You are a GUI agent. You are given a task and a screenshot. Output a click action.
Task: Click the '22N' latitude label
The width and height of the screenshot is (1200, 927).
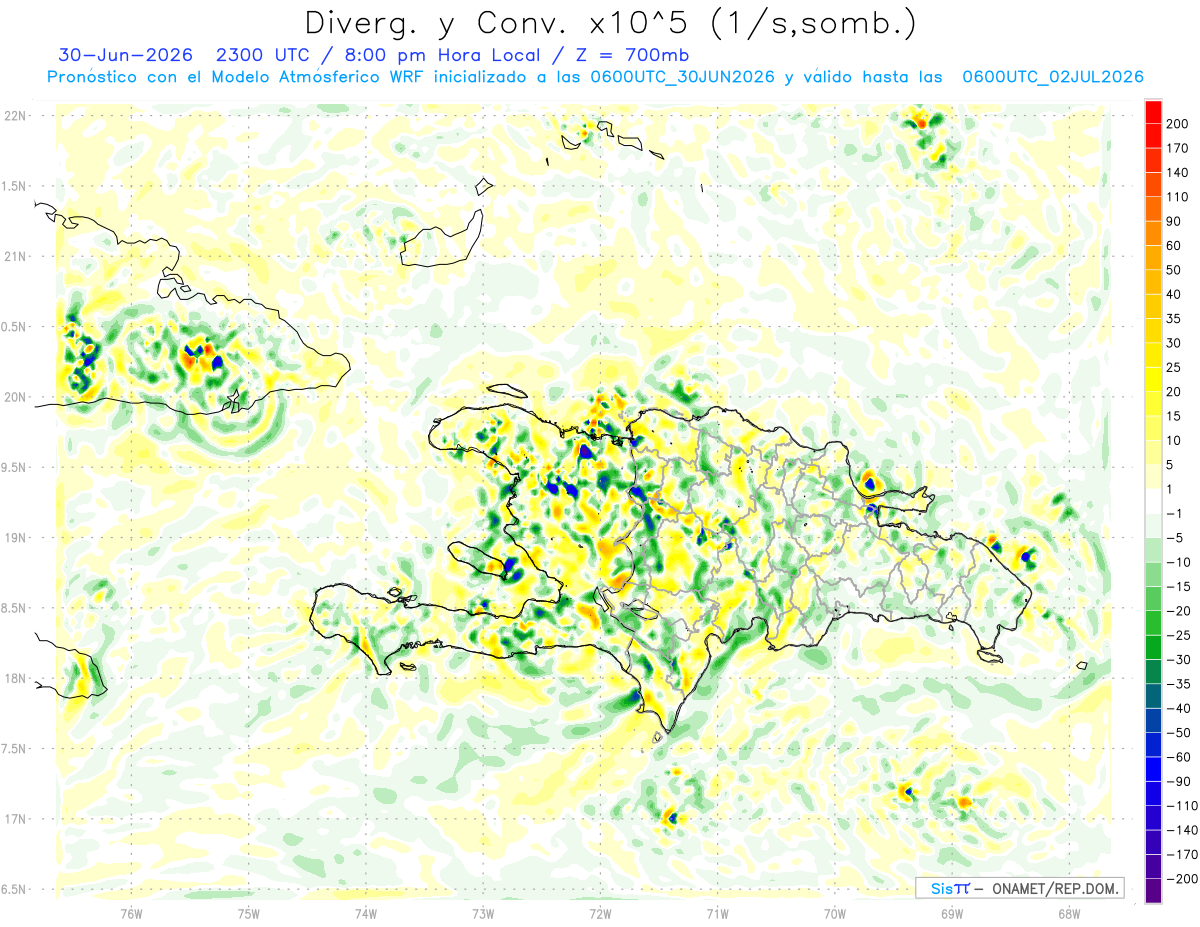tap(17, 115)
